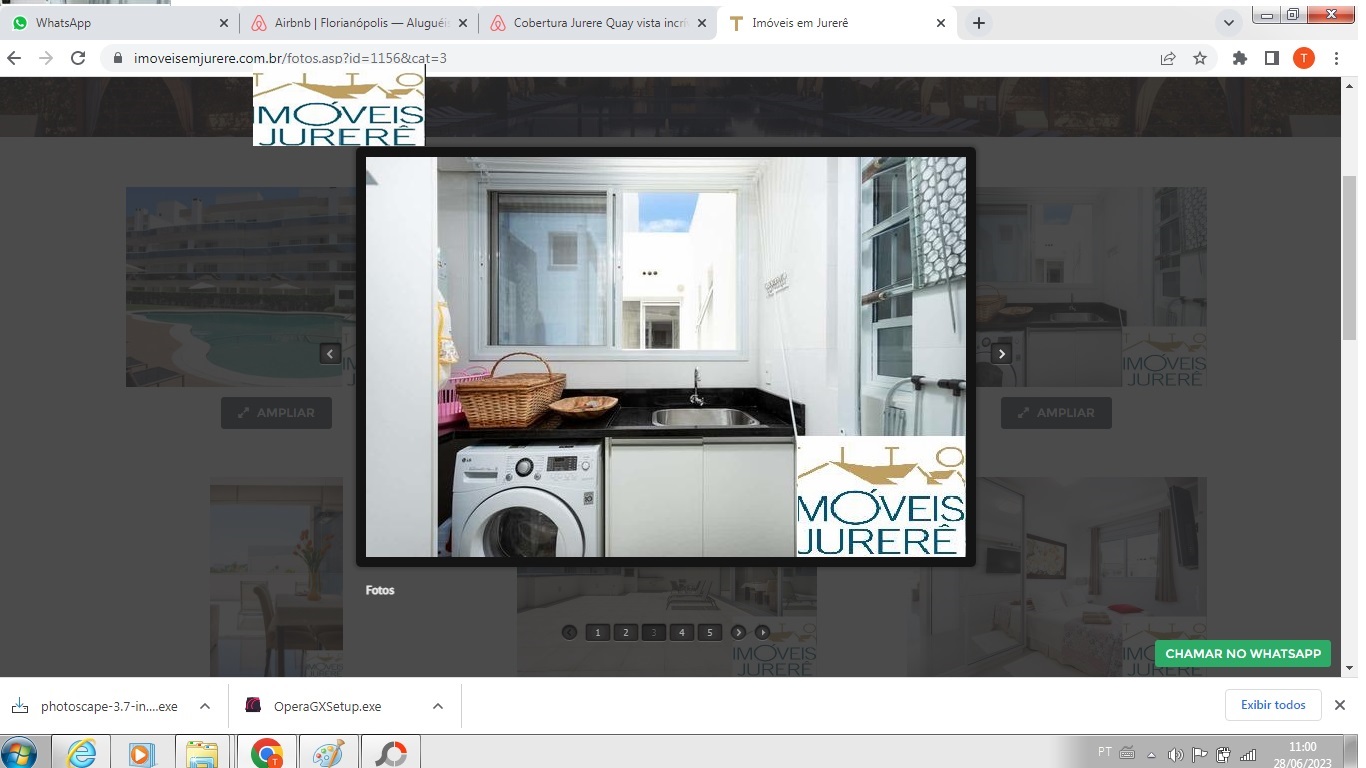Viewport: 1366px width, 768px height.
Task: Click the page scroll-down arrow
Action: [1349, 668]
